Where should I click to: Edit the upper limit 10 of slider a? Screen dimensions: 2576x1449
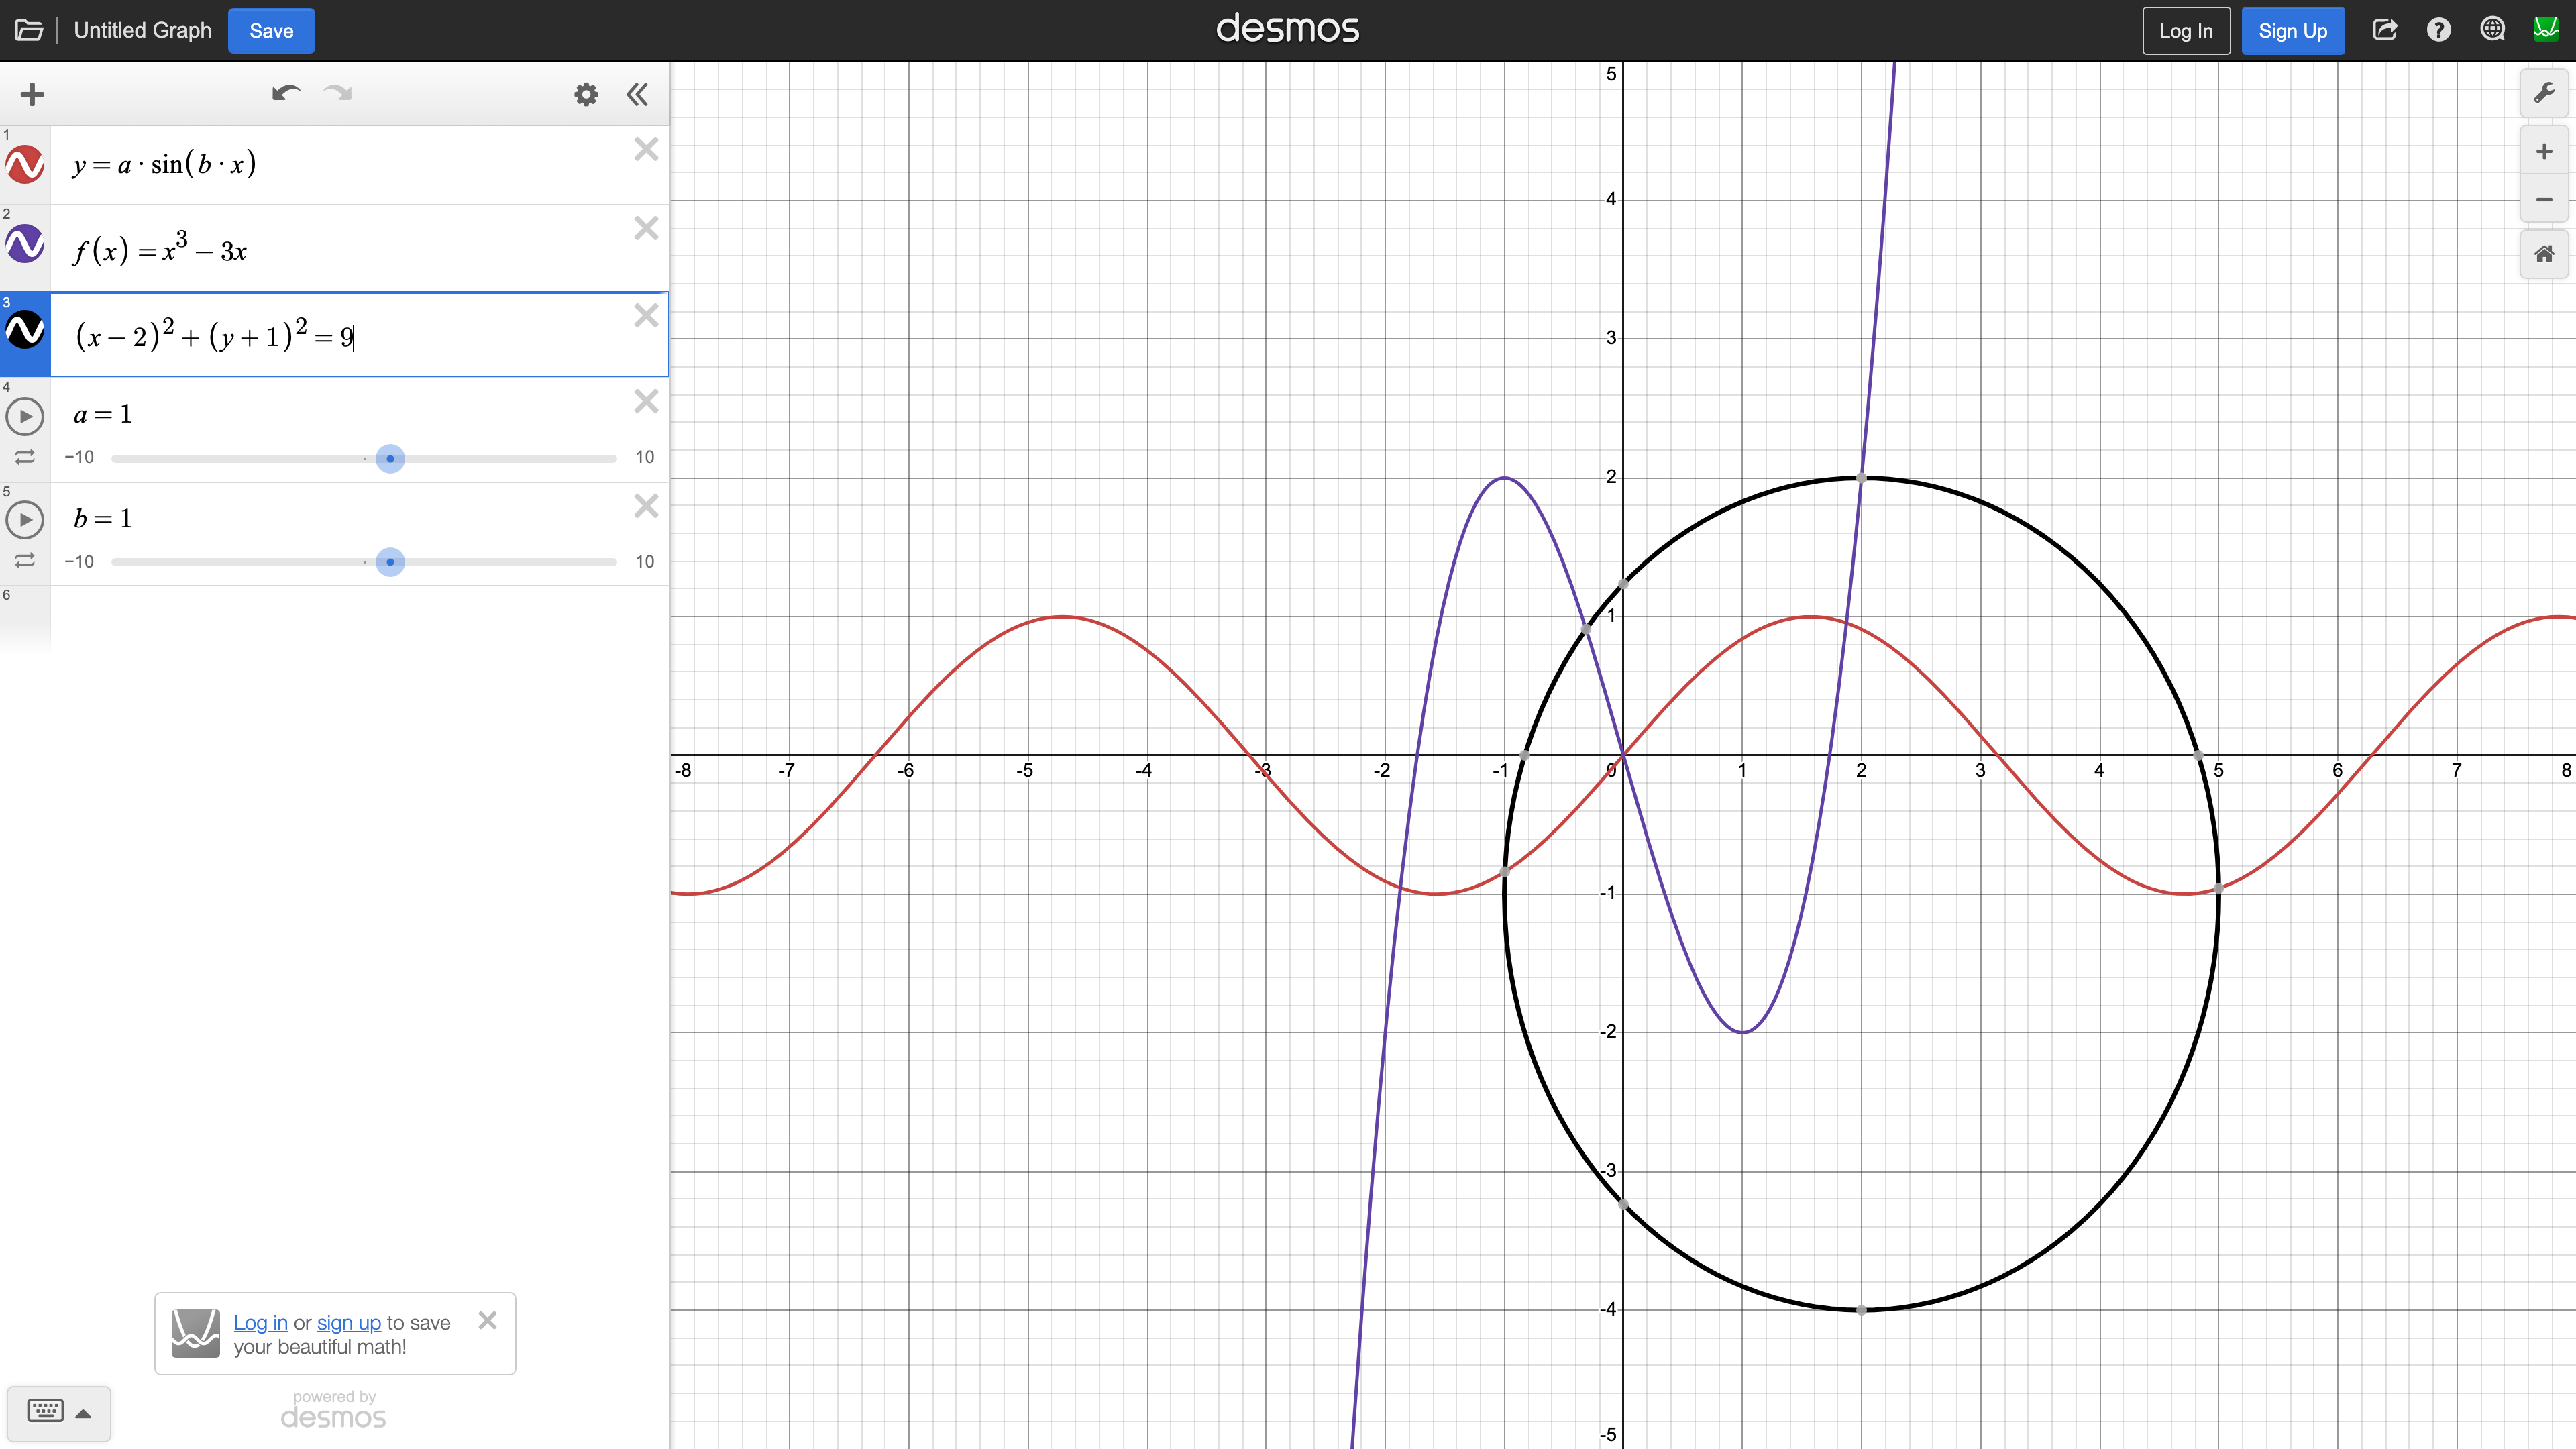[645, 457]
